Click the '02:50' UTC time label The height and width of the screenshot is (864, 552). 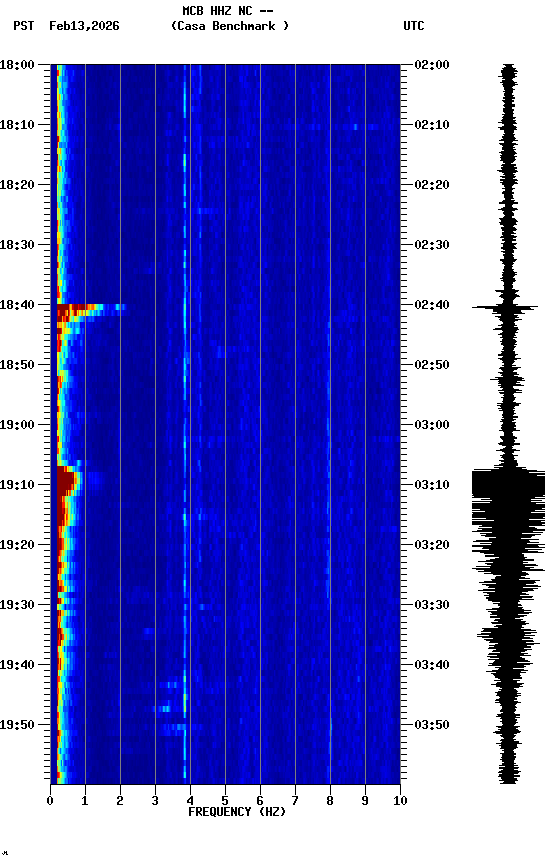click(x=432, y=365)
